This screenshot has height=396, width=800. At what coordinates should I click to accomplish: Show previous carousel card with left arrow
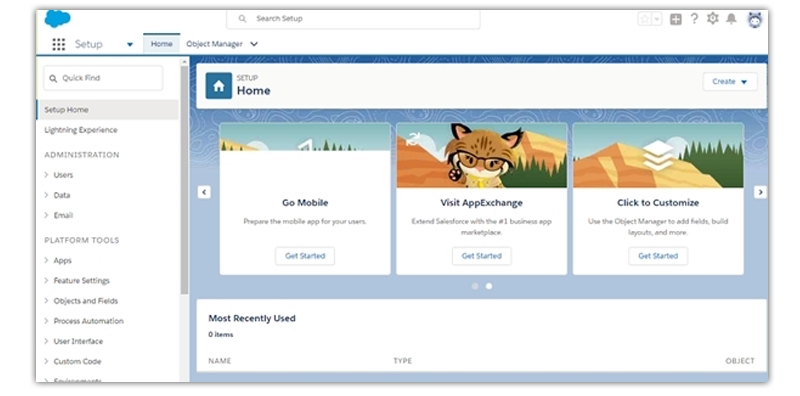tap(204, 192)
